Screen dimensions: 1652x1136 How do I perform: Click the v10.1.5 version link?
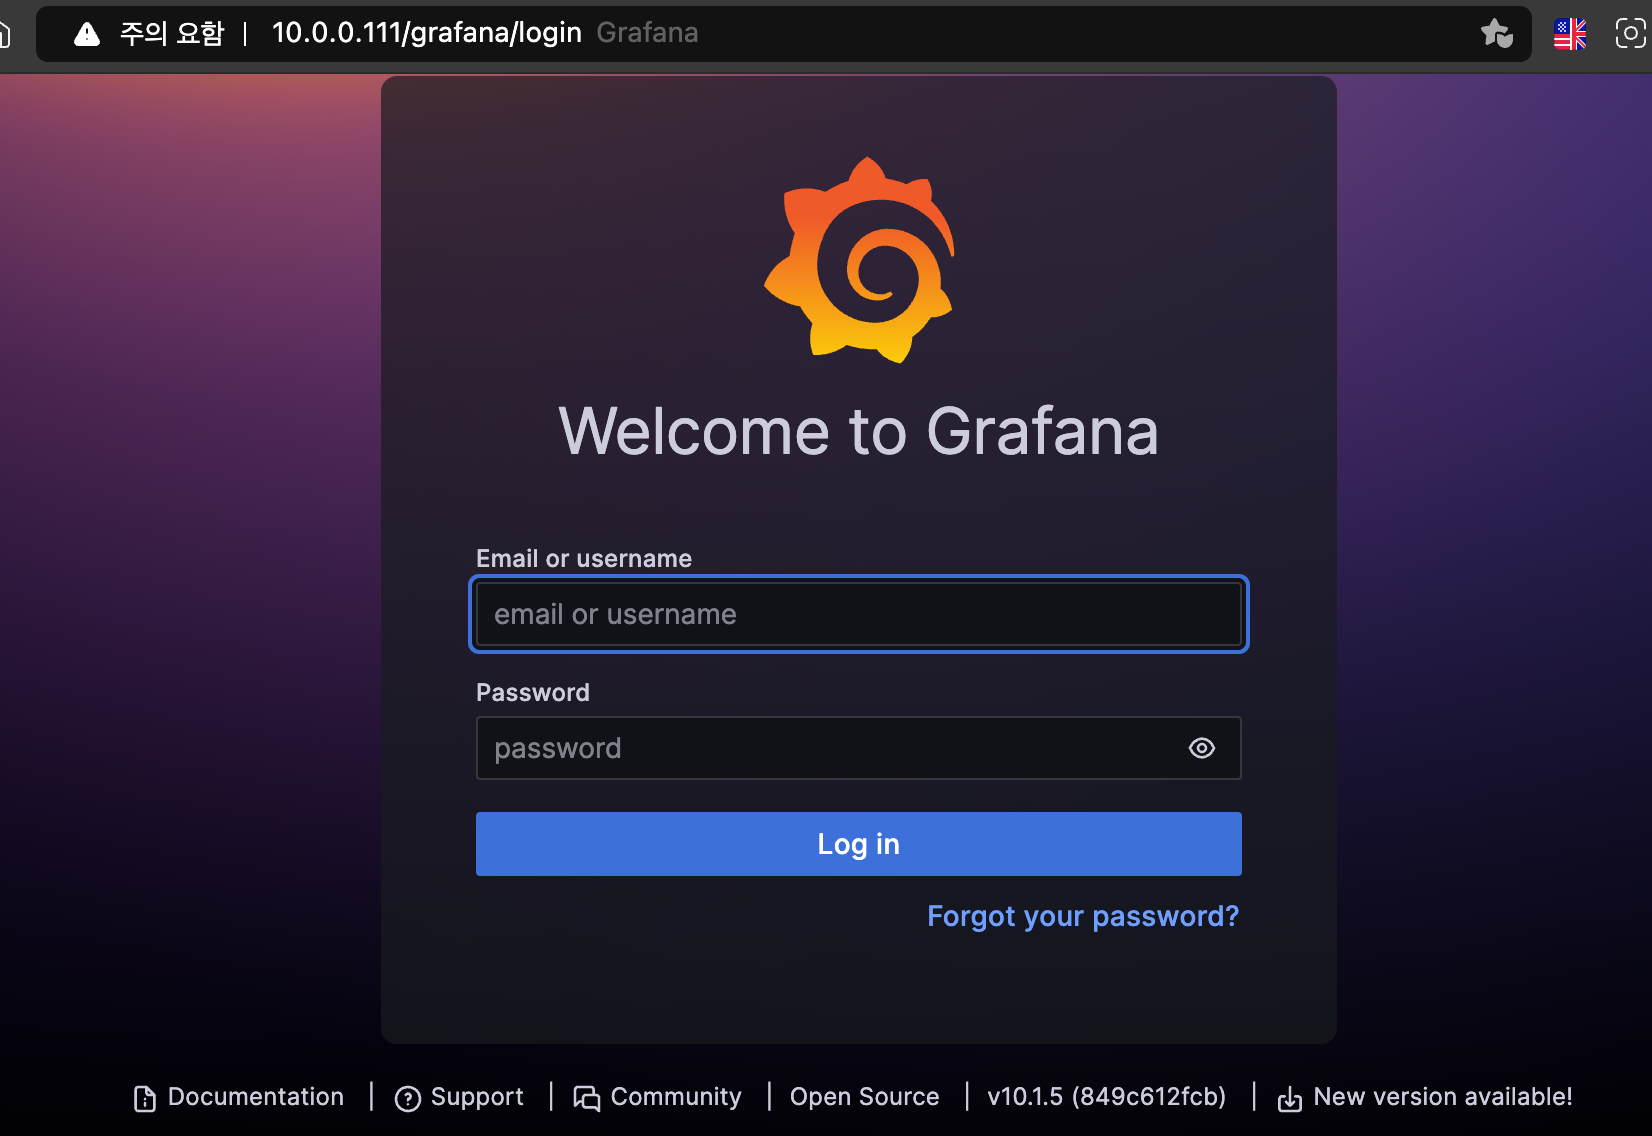tap(1107, 1097)
